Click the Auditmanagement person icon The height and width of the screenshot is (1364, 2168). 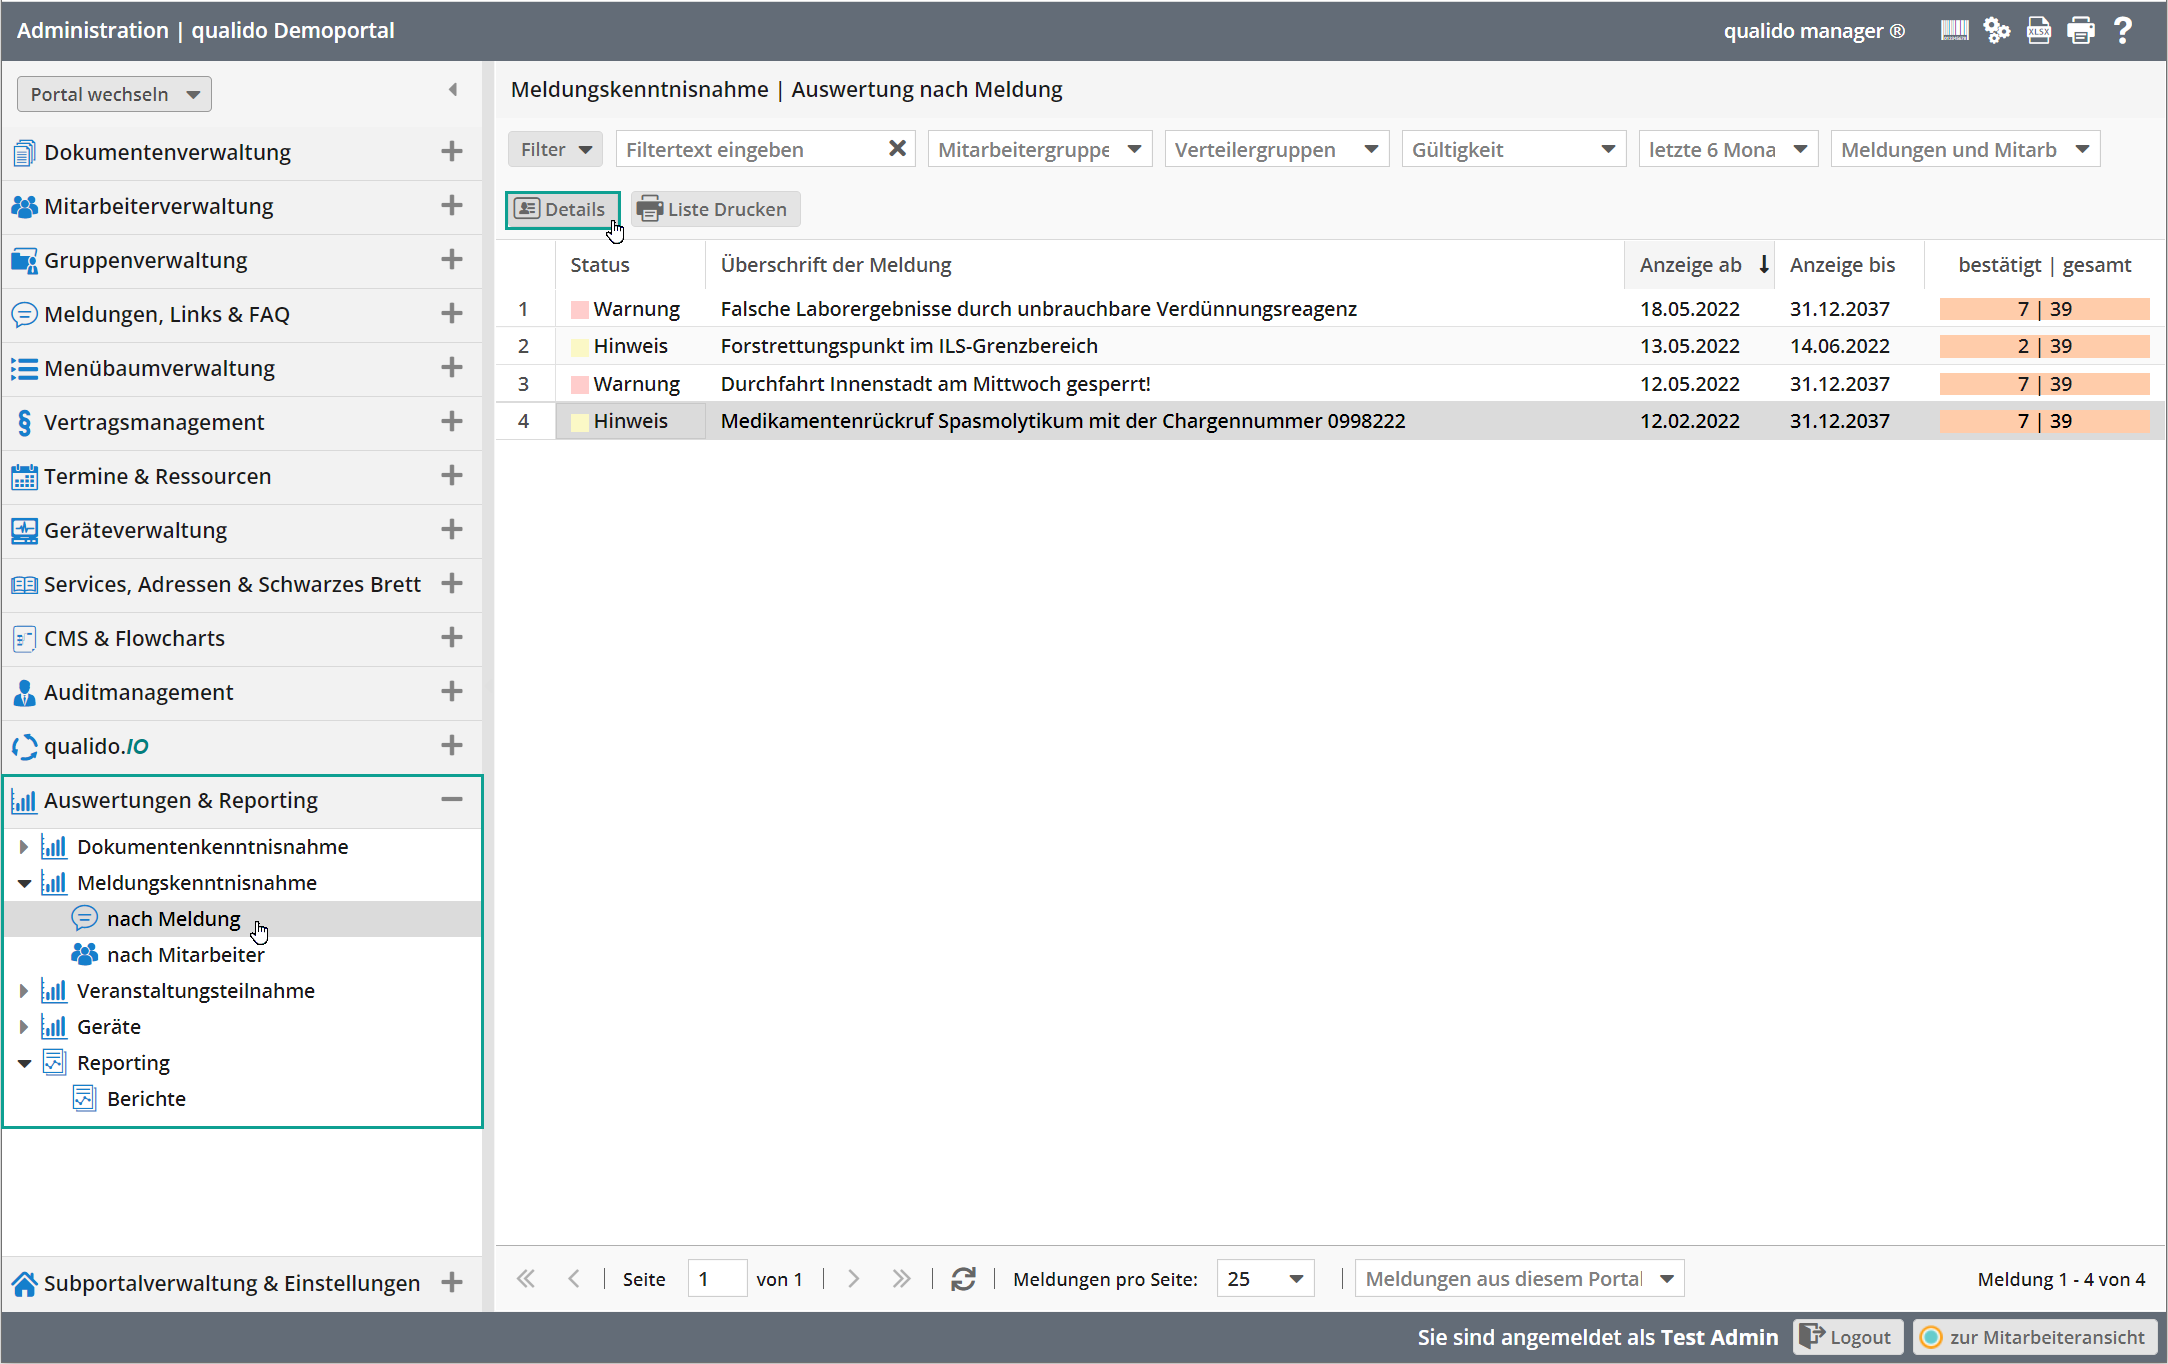(x=24, y=692)
